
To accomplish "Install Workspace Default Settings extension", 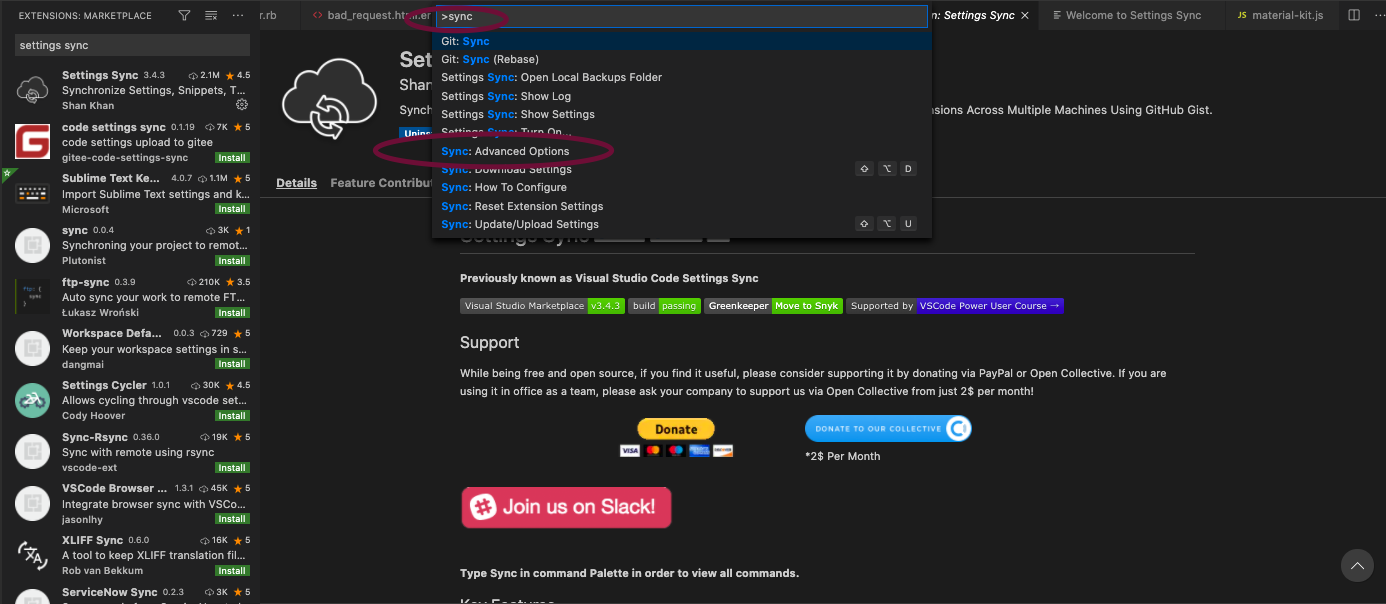I will click(232, 364).
